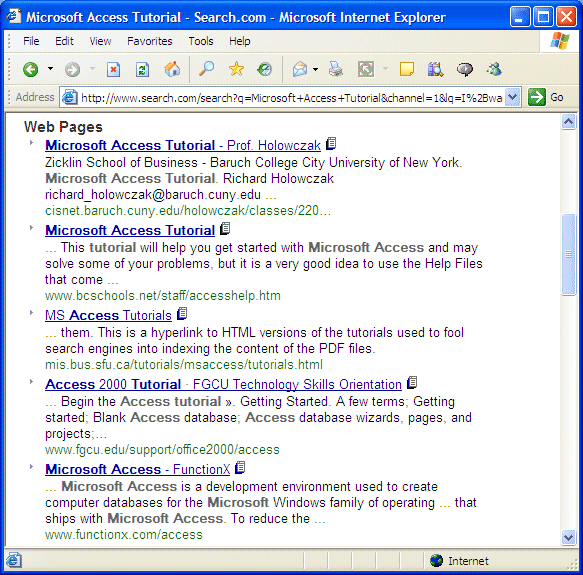Click the page icon in the address bar
This screenshot has height=575, width=583.
click(69, 97)
